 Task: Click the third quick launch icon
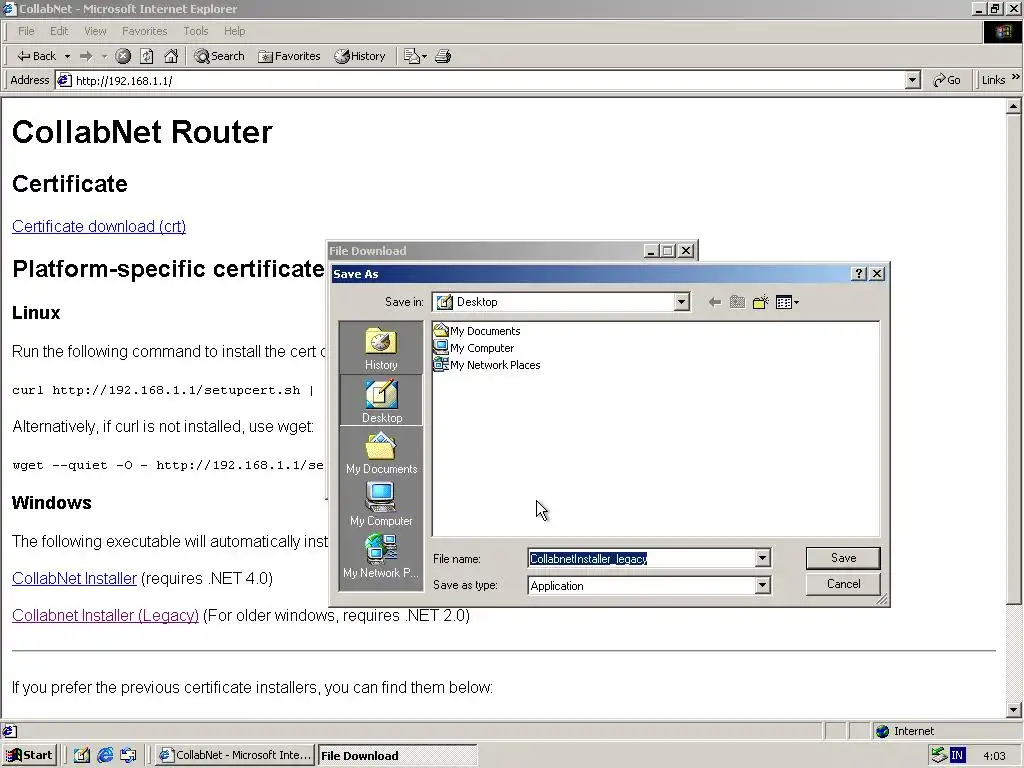[128, 756]
